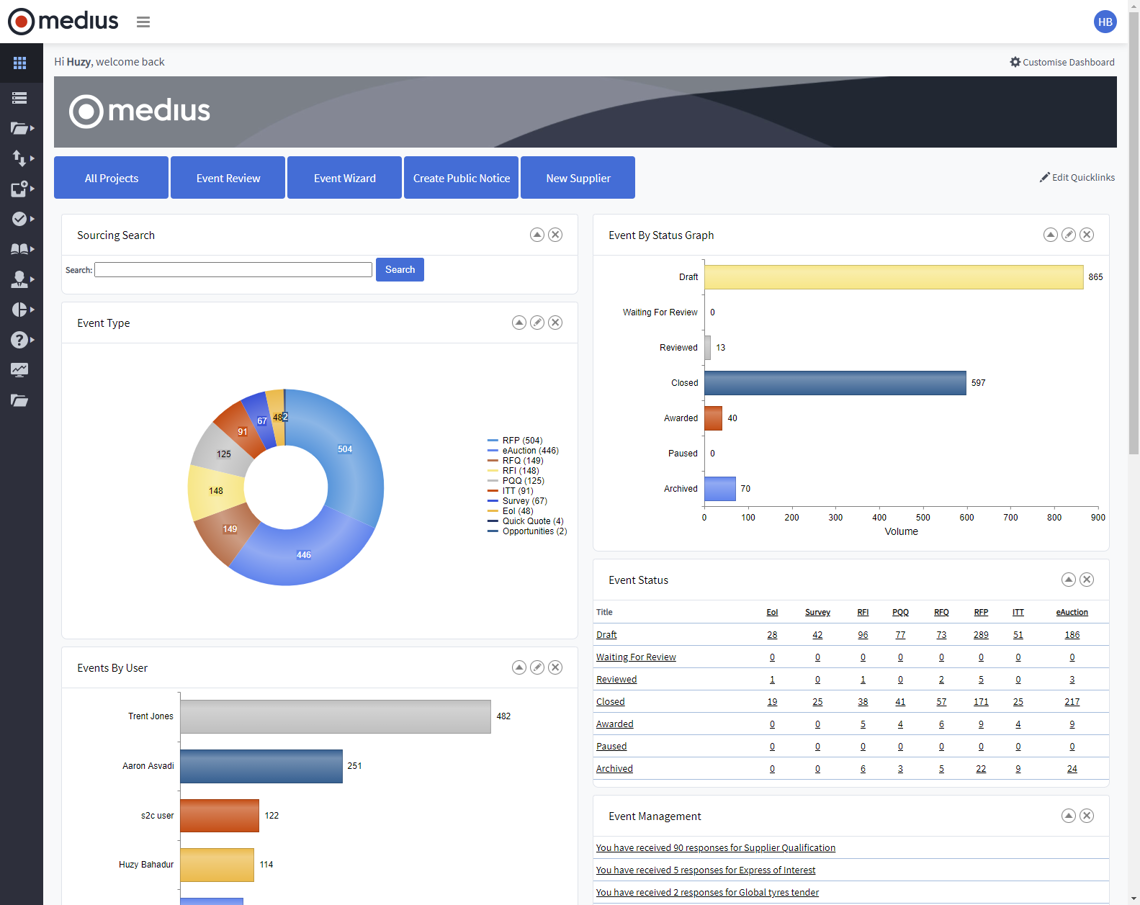
Task: Click the Search button
Action: pyautogui.click(x=399, y=270)
